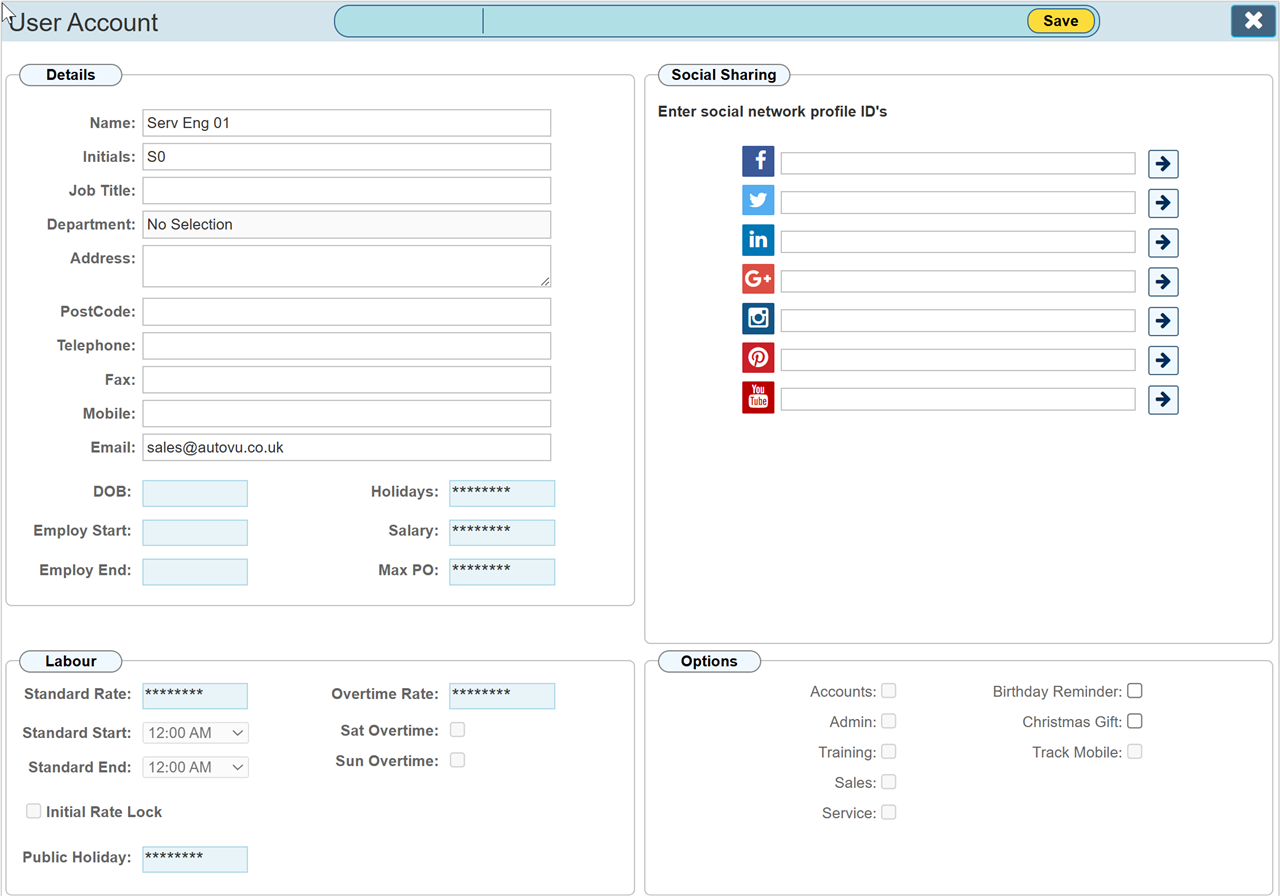Click the LinkedIn icon
Image resolution: width=1280 pixels, height=896 pixels.
(x=758, y=241)
